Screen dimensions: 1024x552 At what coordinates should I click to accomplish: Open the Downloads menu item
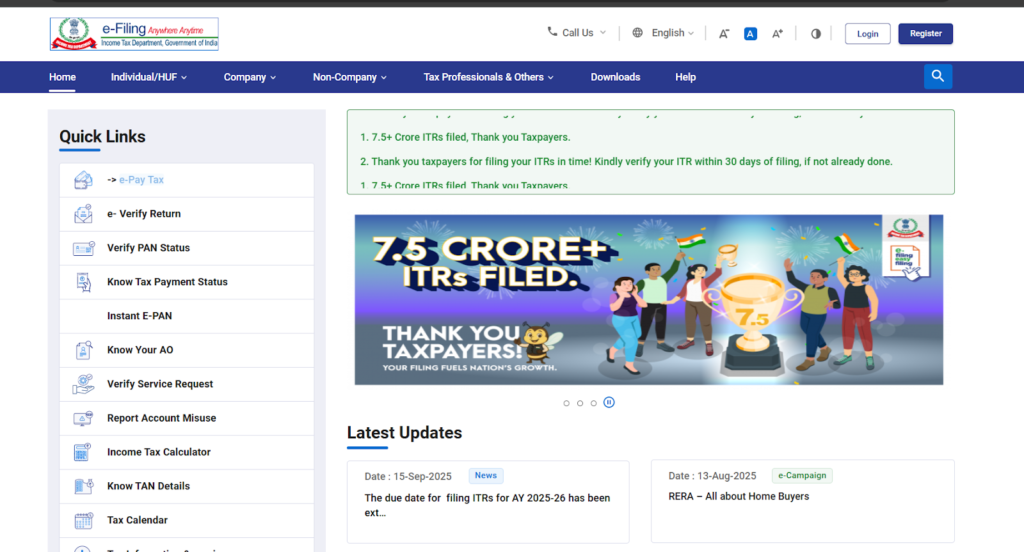(x=615, y=77)
